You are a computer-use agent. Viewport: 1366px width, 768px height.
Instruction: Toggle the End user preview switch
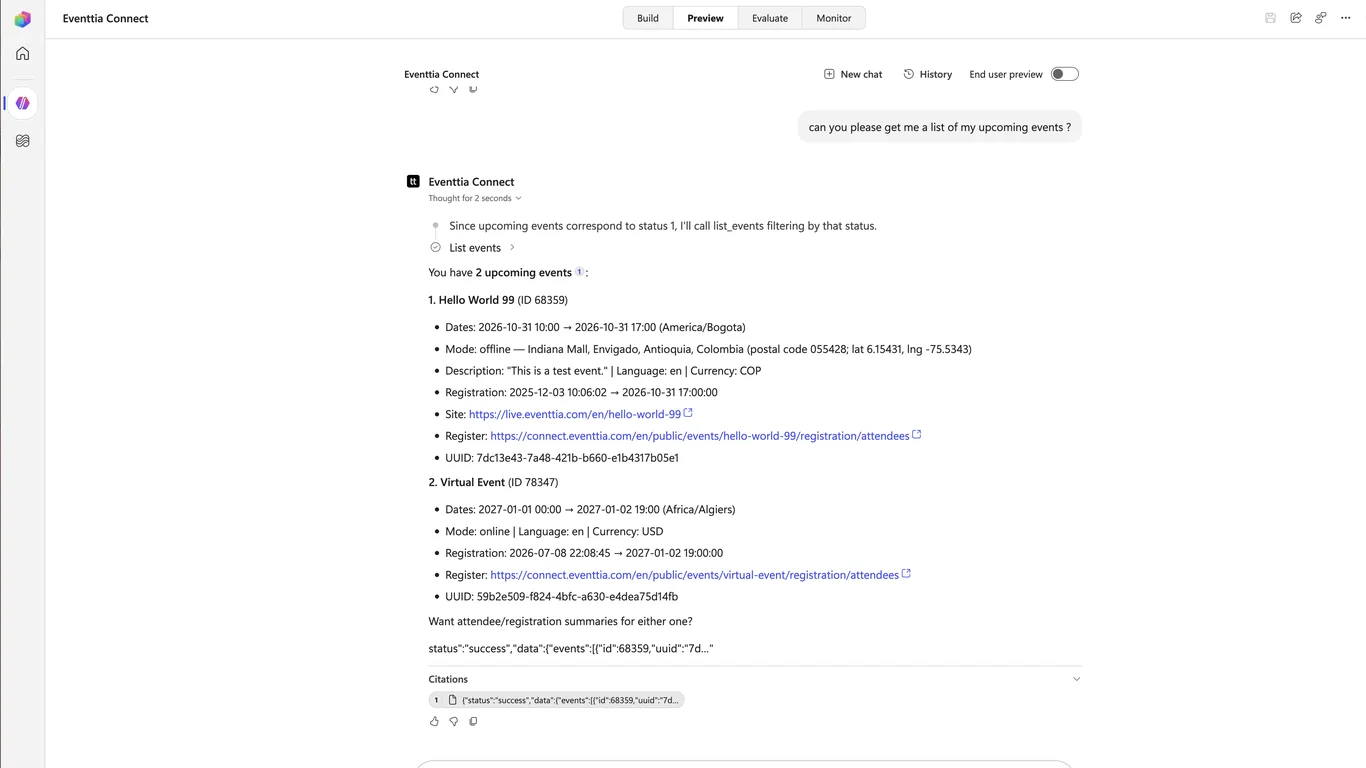point(1065,74)
